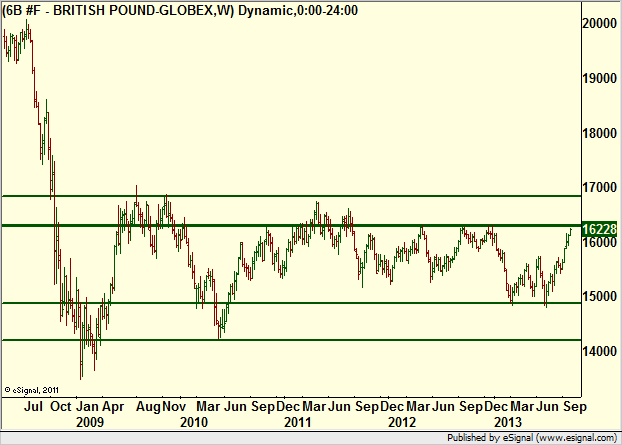Image resolution: width=622 pixels, height=445 pixels.
Task: Click the chart title "6B #F - BRITISH POUND-GLOBEX,W"
Action: [119, 11]
